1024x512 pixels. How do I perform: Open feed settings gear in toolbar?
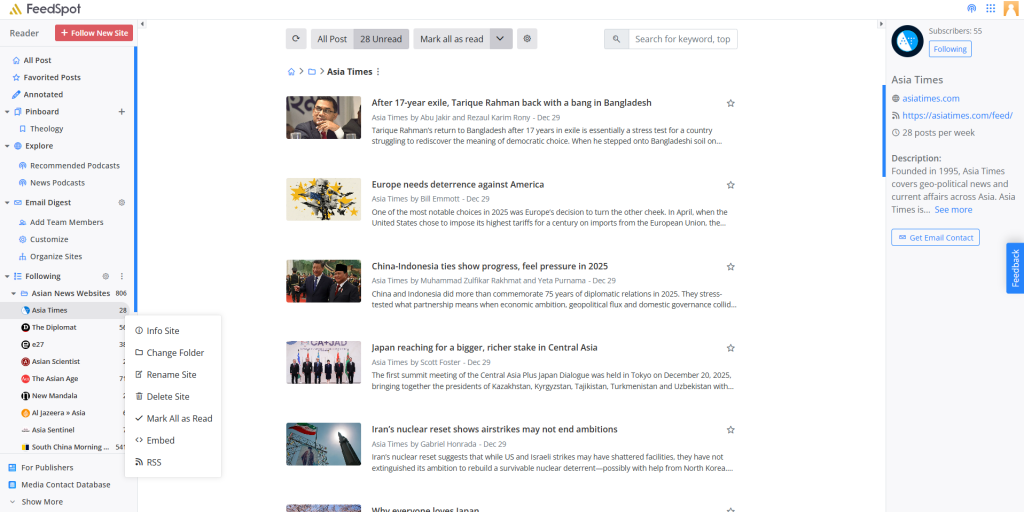coord(527,39)
